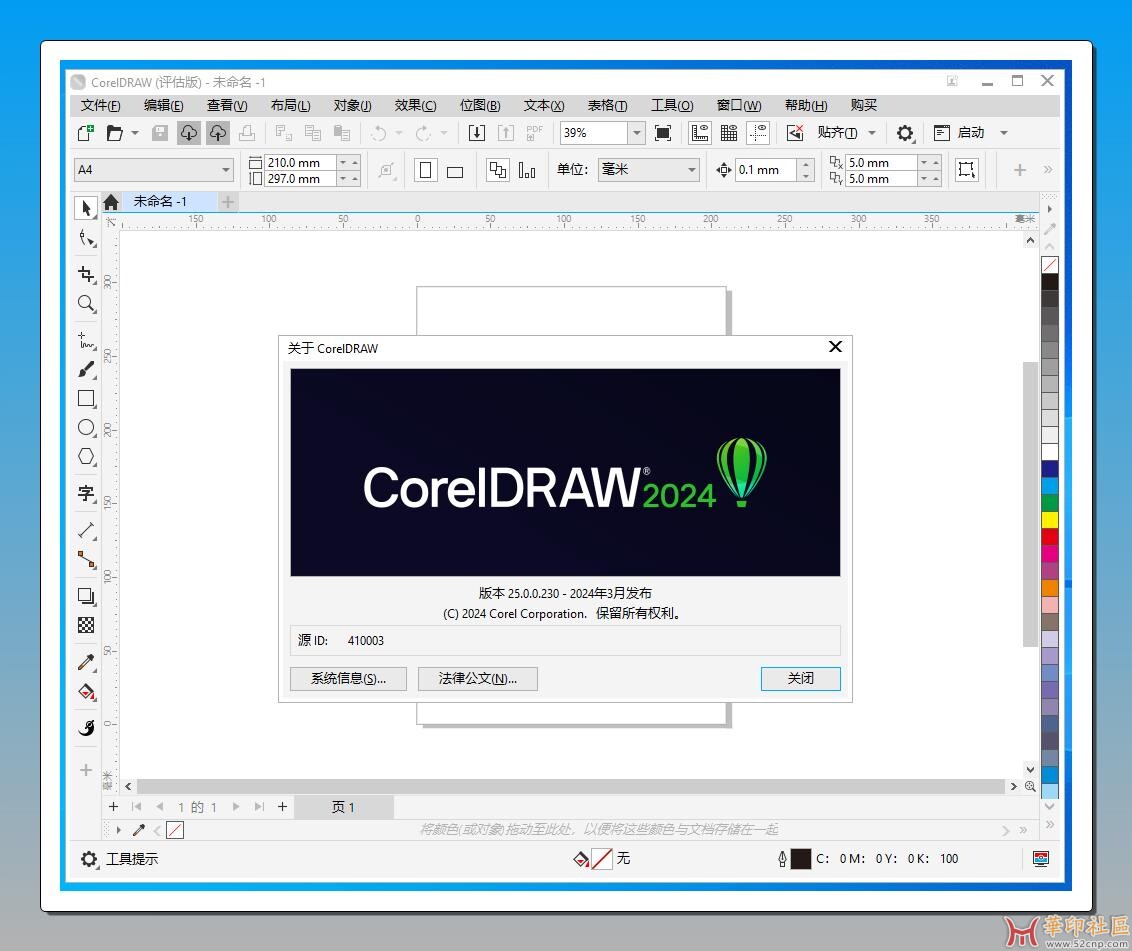This screenshot has width=1132, height=951.
Task: Select the Drop Shadow tool
Action: point(86,596)
